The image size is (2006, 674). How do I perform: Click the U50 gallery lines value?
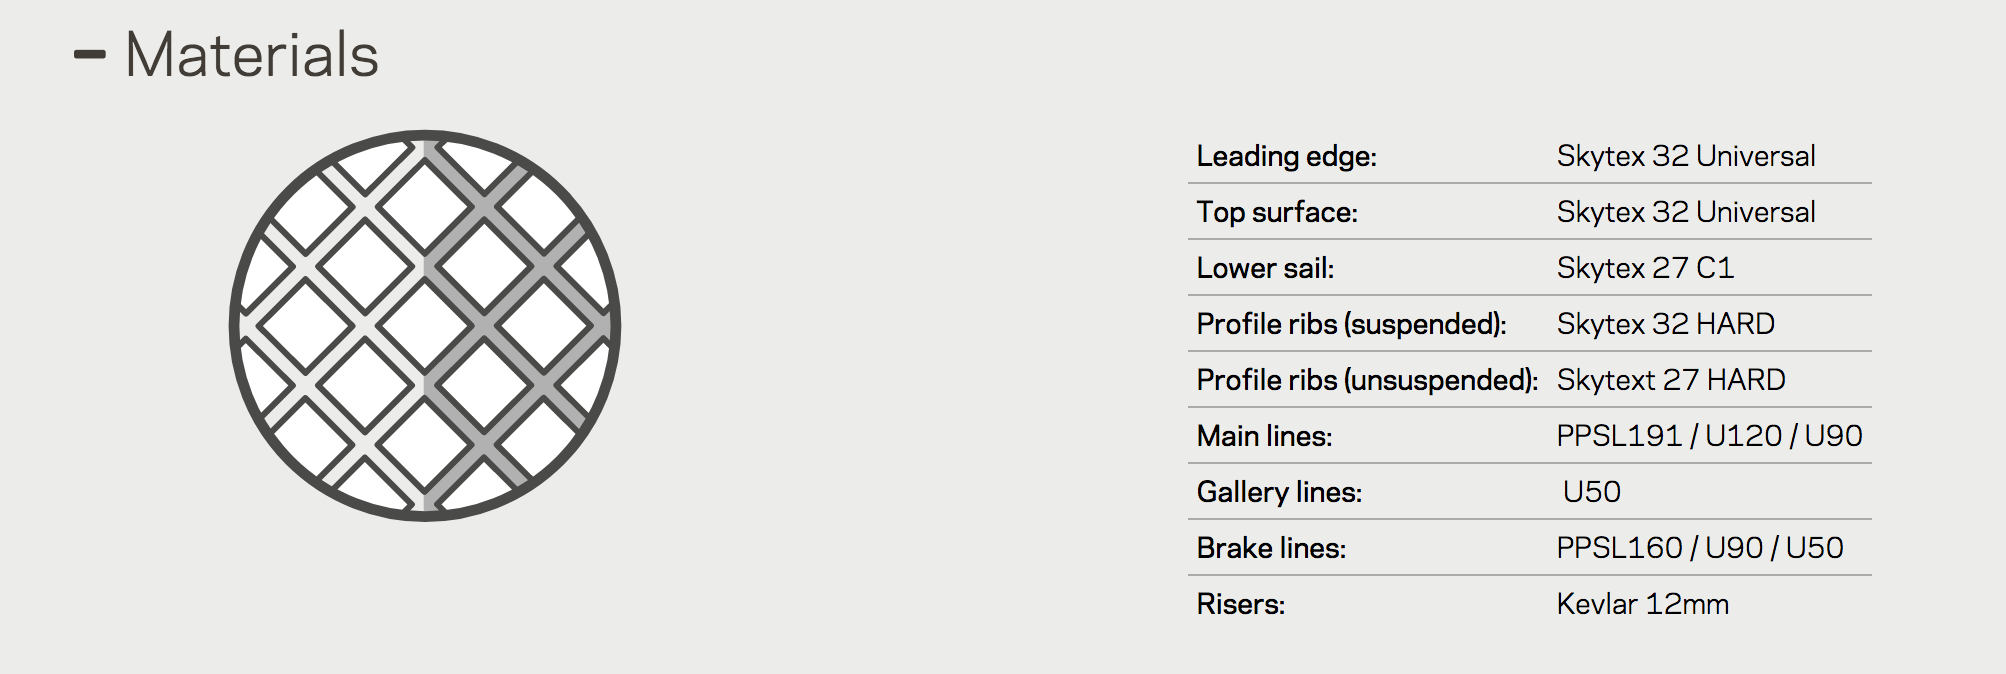point(1591,492)
